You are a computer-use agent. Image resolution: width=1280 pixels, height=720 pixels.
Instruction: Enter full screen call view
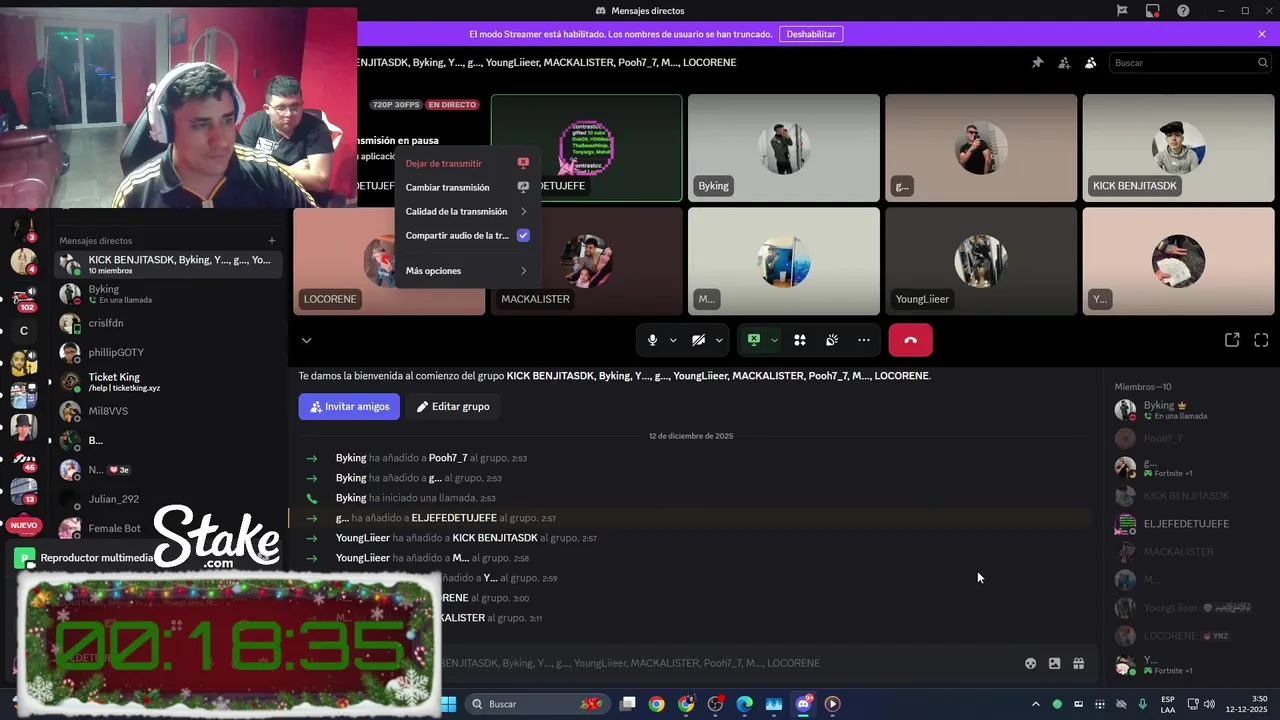click(x=1261, y=340)
